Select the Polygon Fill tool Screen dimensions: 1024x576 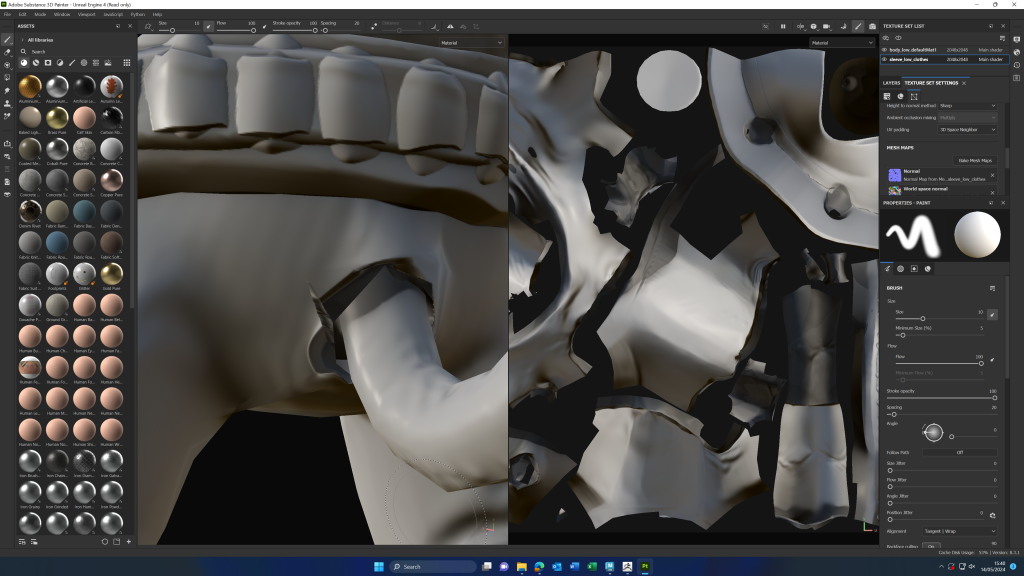tap(7, 77)
